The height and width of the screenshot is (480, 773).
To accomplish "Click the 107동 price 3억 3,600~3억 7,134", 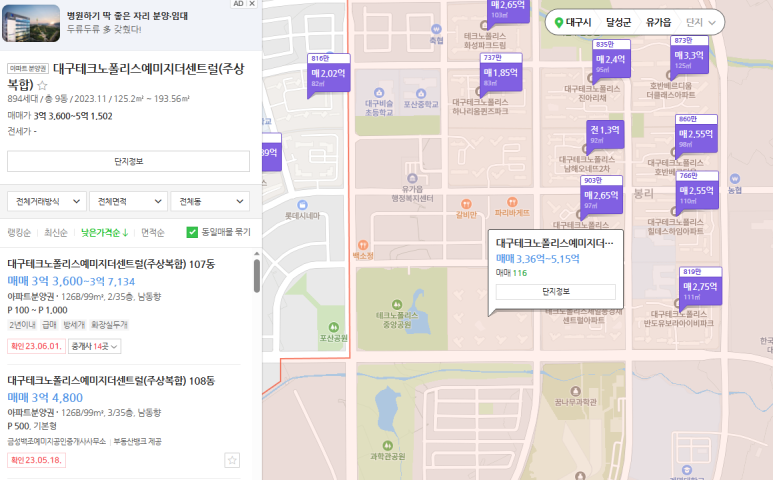I will 71,281.
